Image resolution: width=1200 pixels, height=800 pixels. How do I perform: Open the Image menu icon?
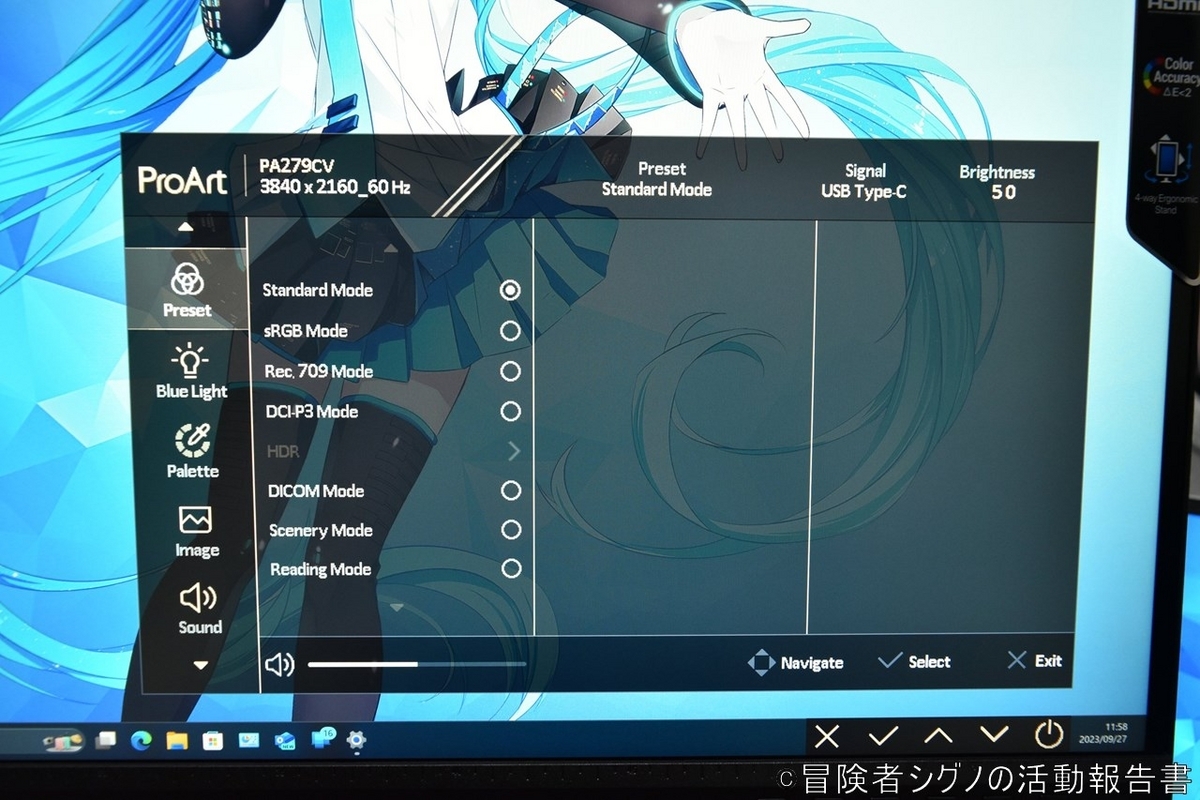click(195, 520)
